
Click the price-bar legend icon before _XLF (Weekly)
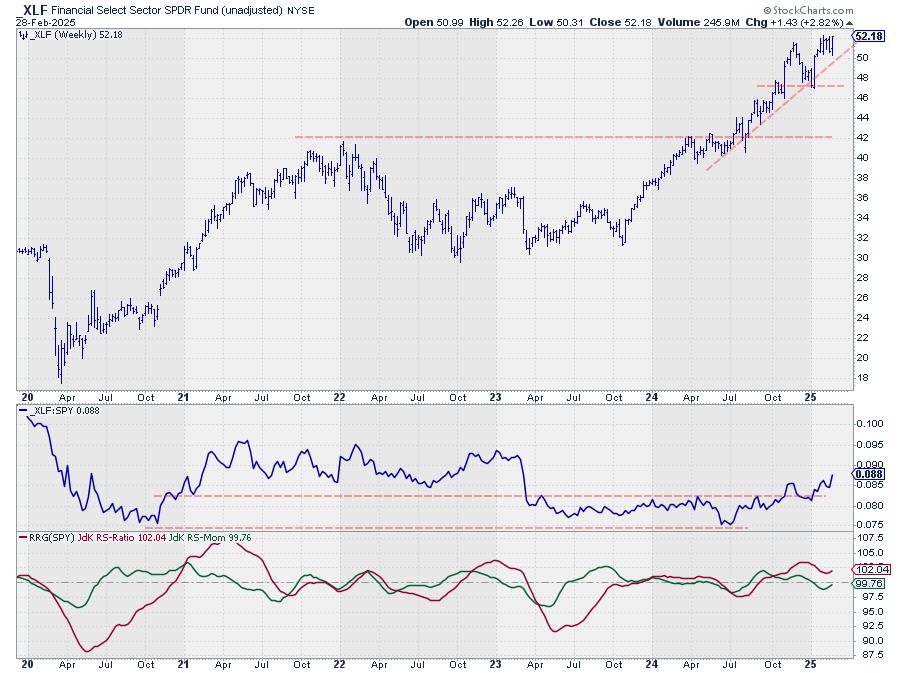[x=23, y=35]
